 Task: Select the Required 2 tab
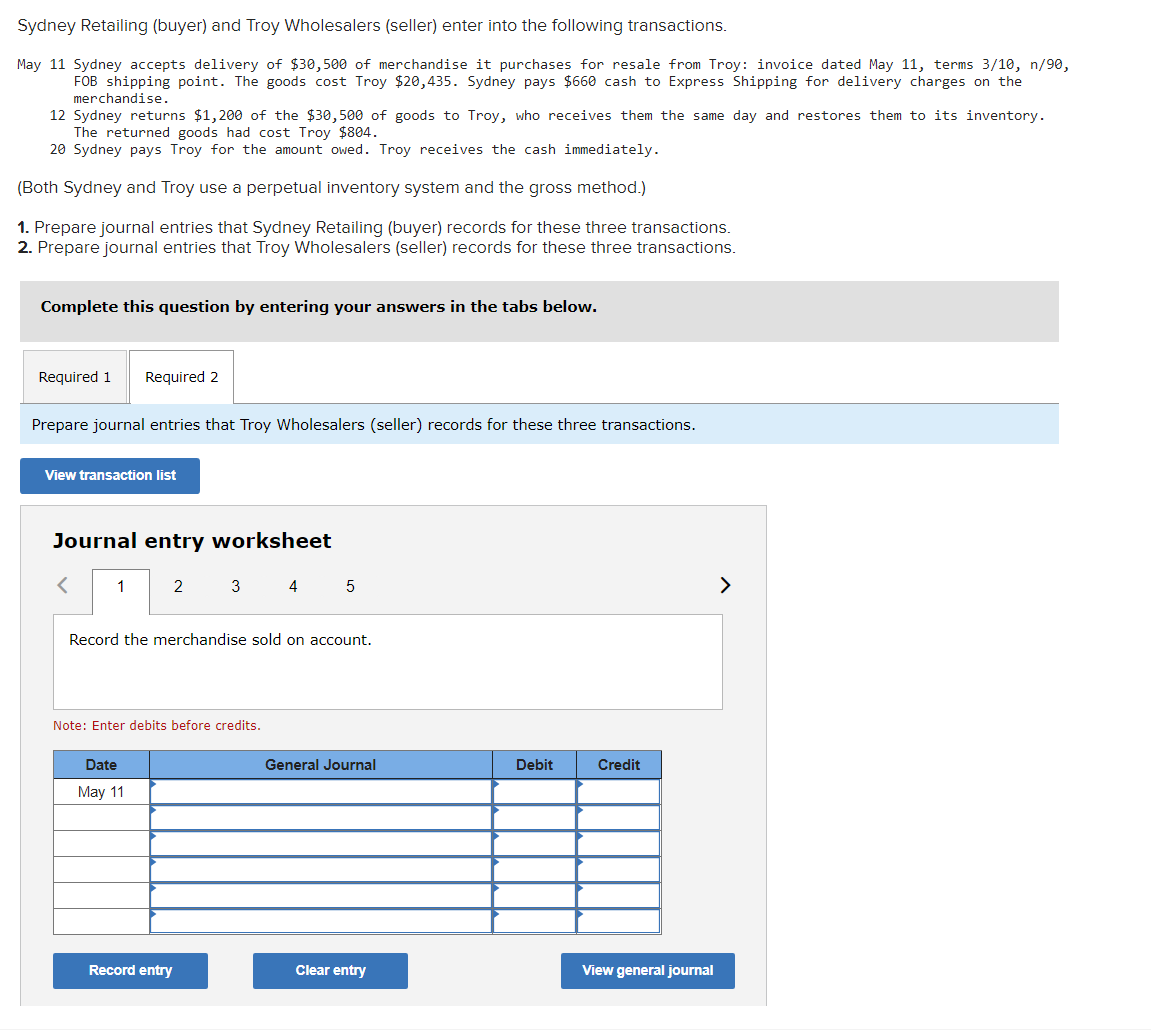coord(182,377)
